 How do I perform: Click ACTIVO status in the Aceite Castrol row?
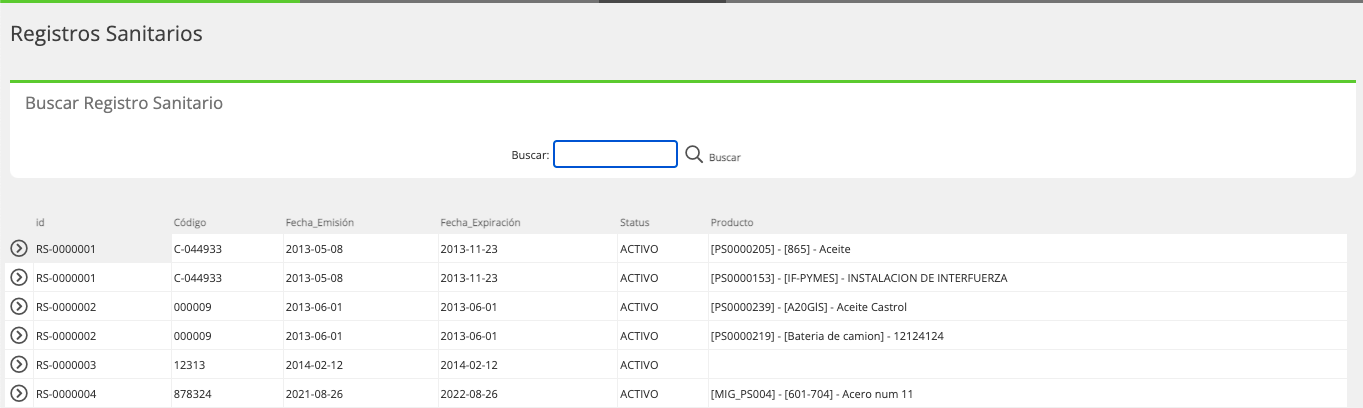click(639, 307)
